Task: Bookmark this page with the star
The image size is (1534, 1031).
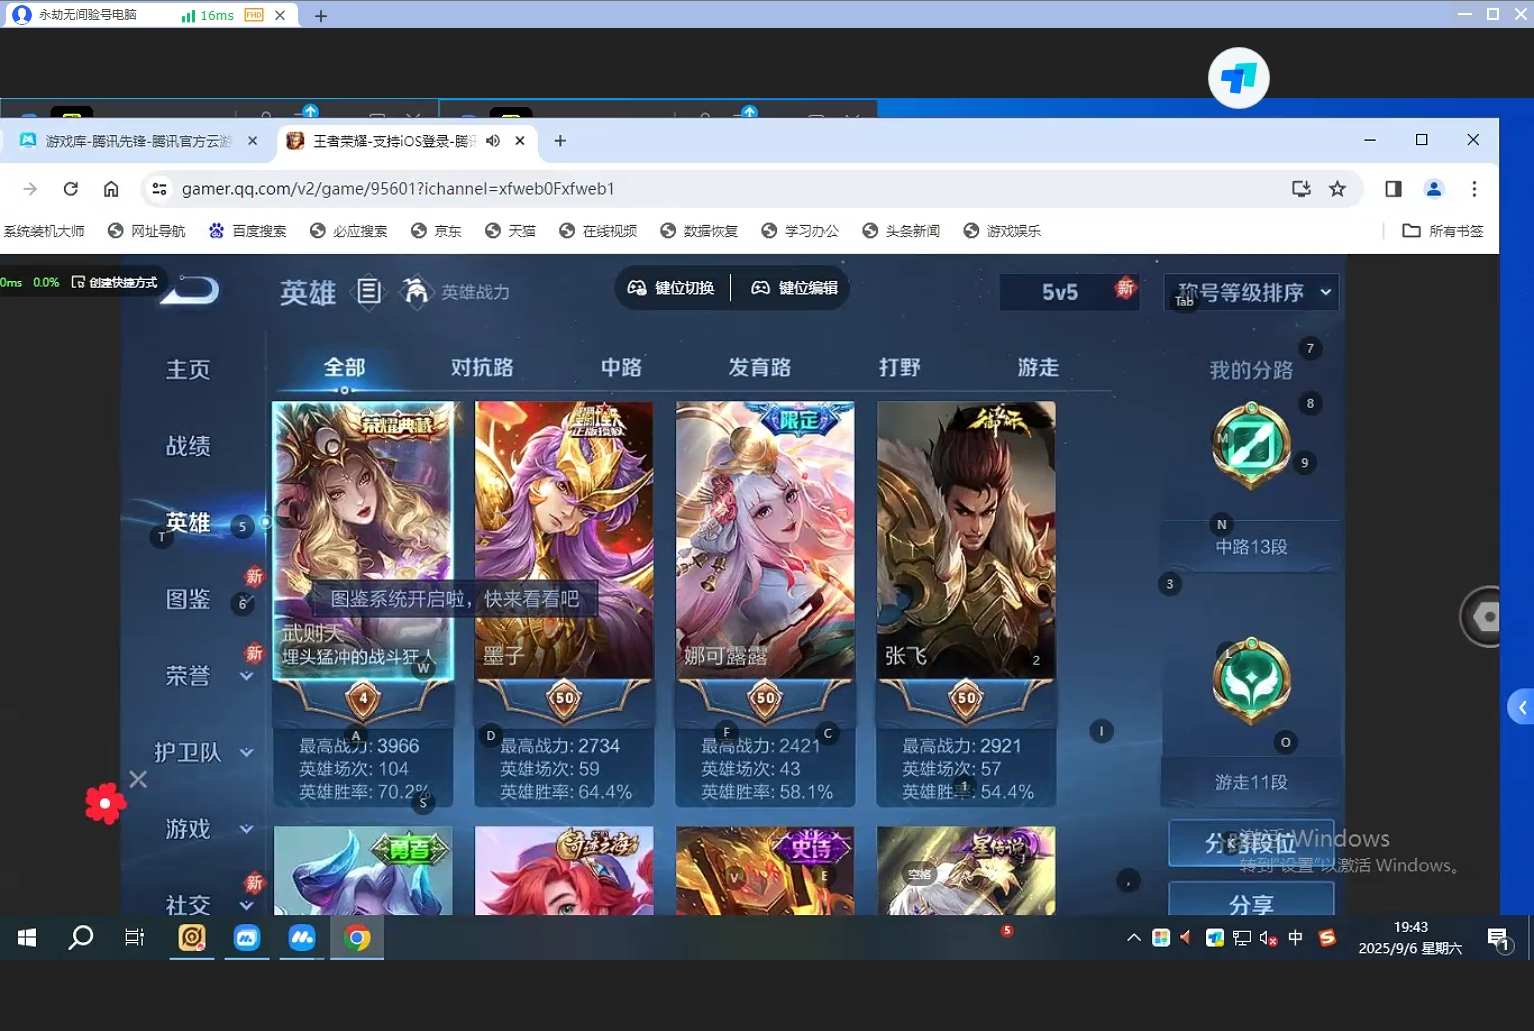Action: [1337, 189]
